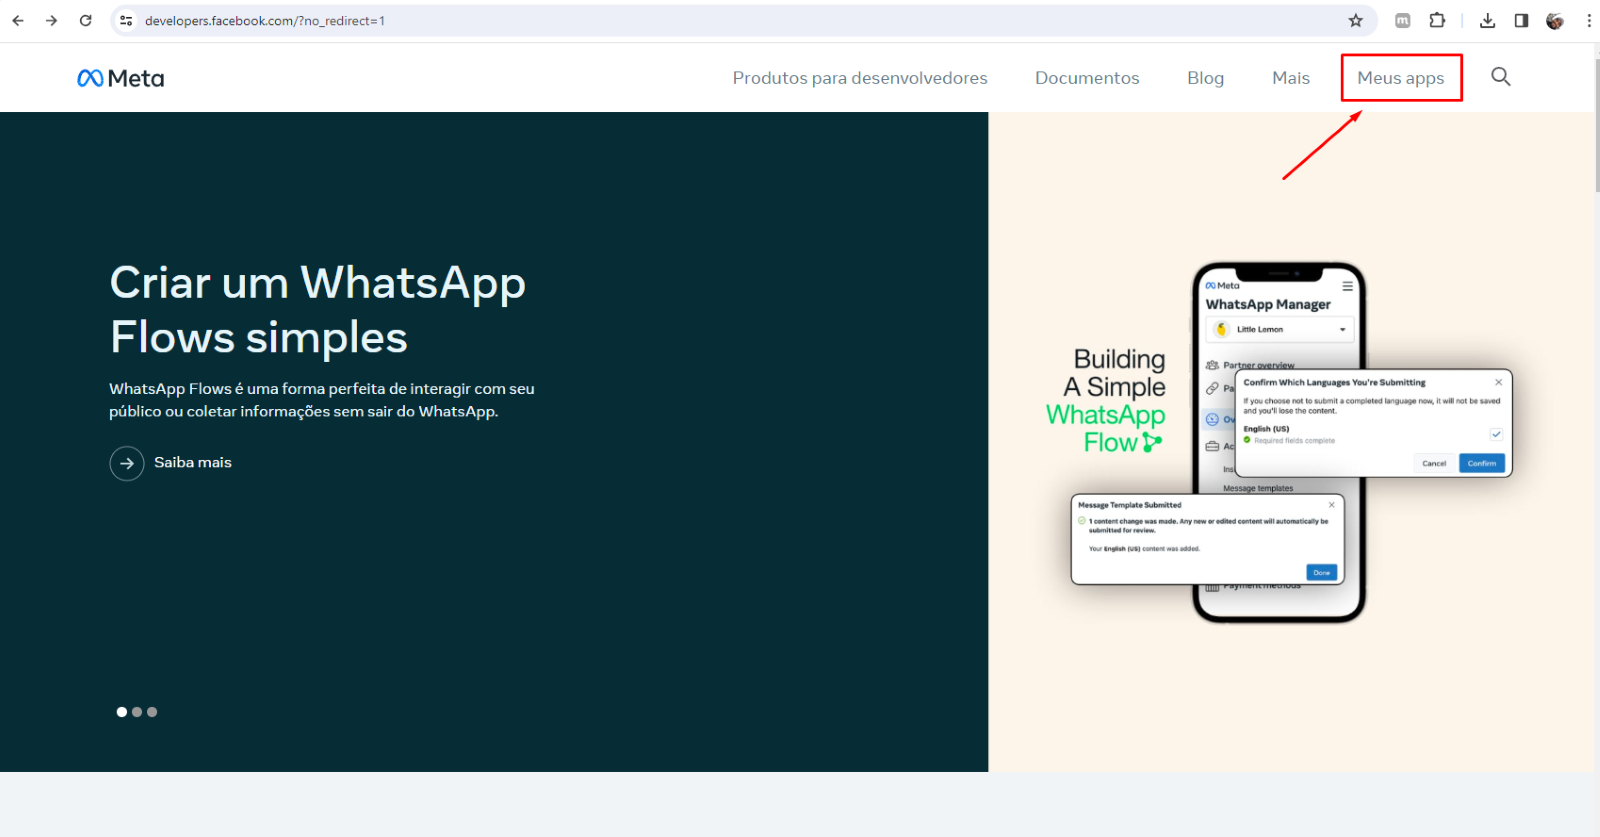This screenshot has height=837, width=1600.
Task: Open the Chrome three-dot menu
Action: 1588,20
